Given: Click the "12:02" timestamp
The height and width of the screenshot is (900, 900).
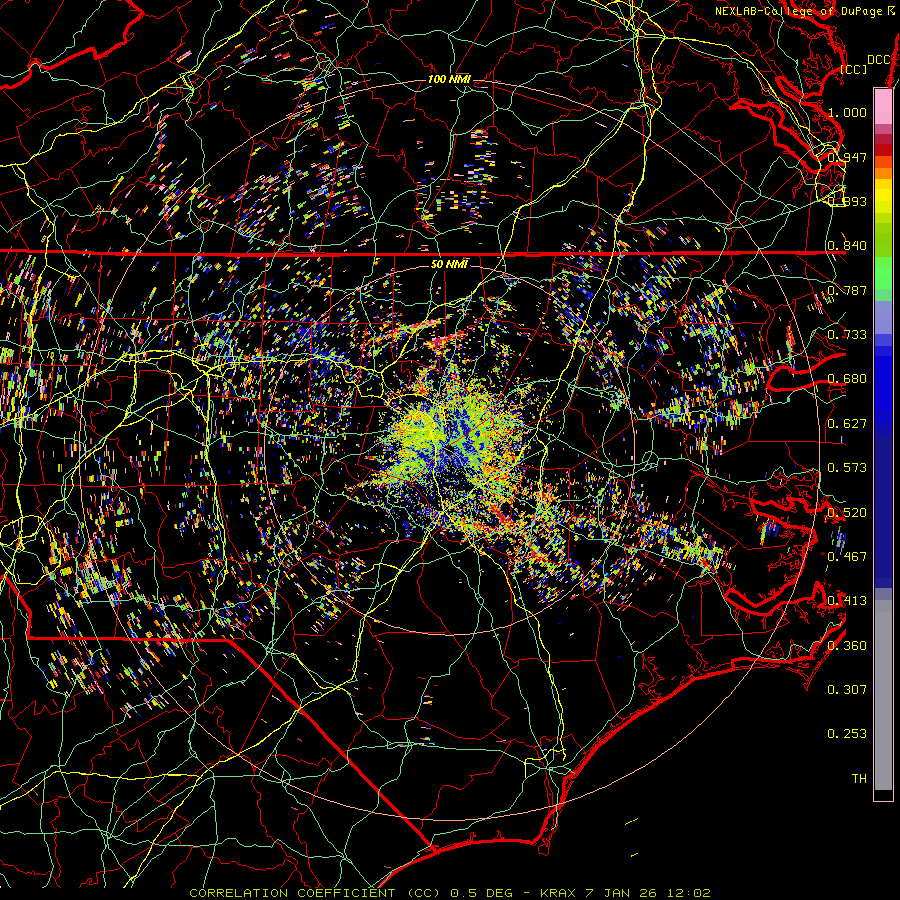Looking at the screenshot, I should 688,893.
